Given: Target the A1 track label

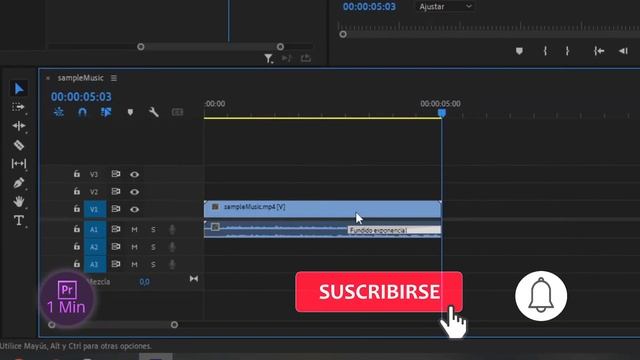Looking at the screenshot, I should [95, 229].
